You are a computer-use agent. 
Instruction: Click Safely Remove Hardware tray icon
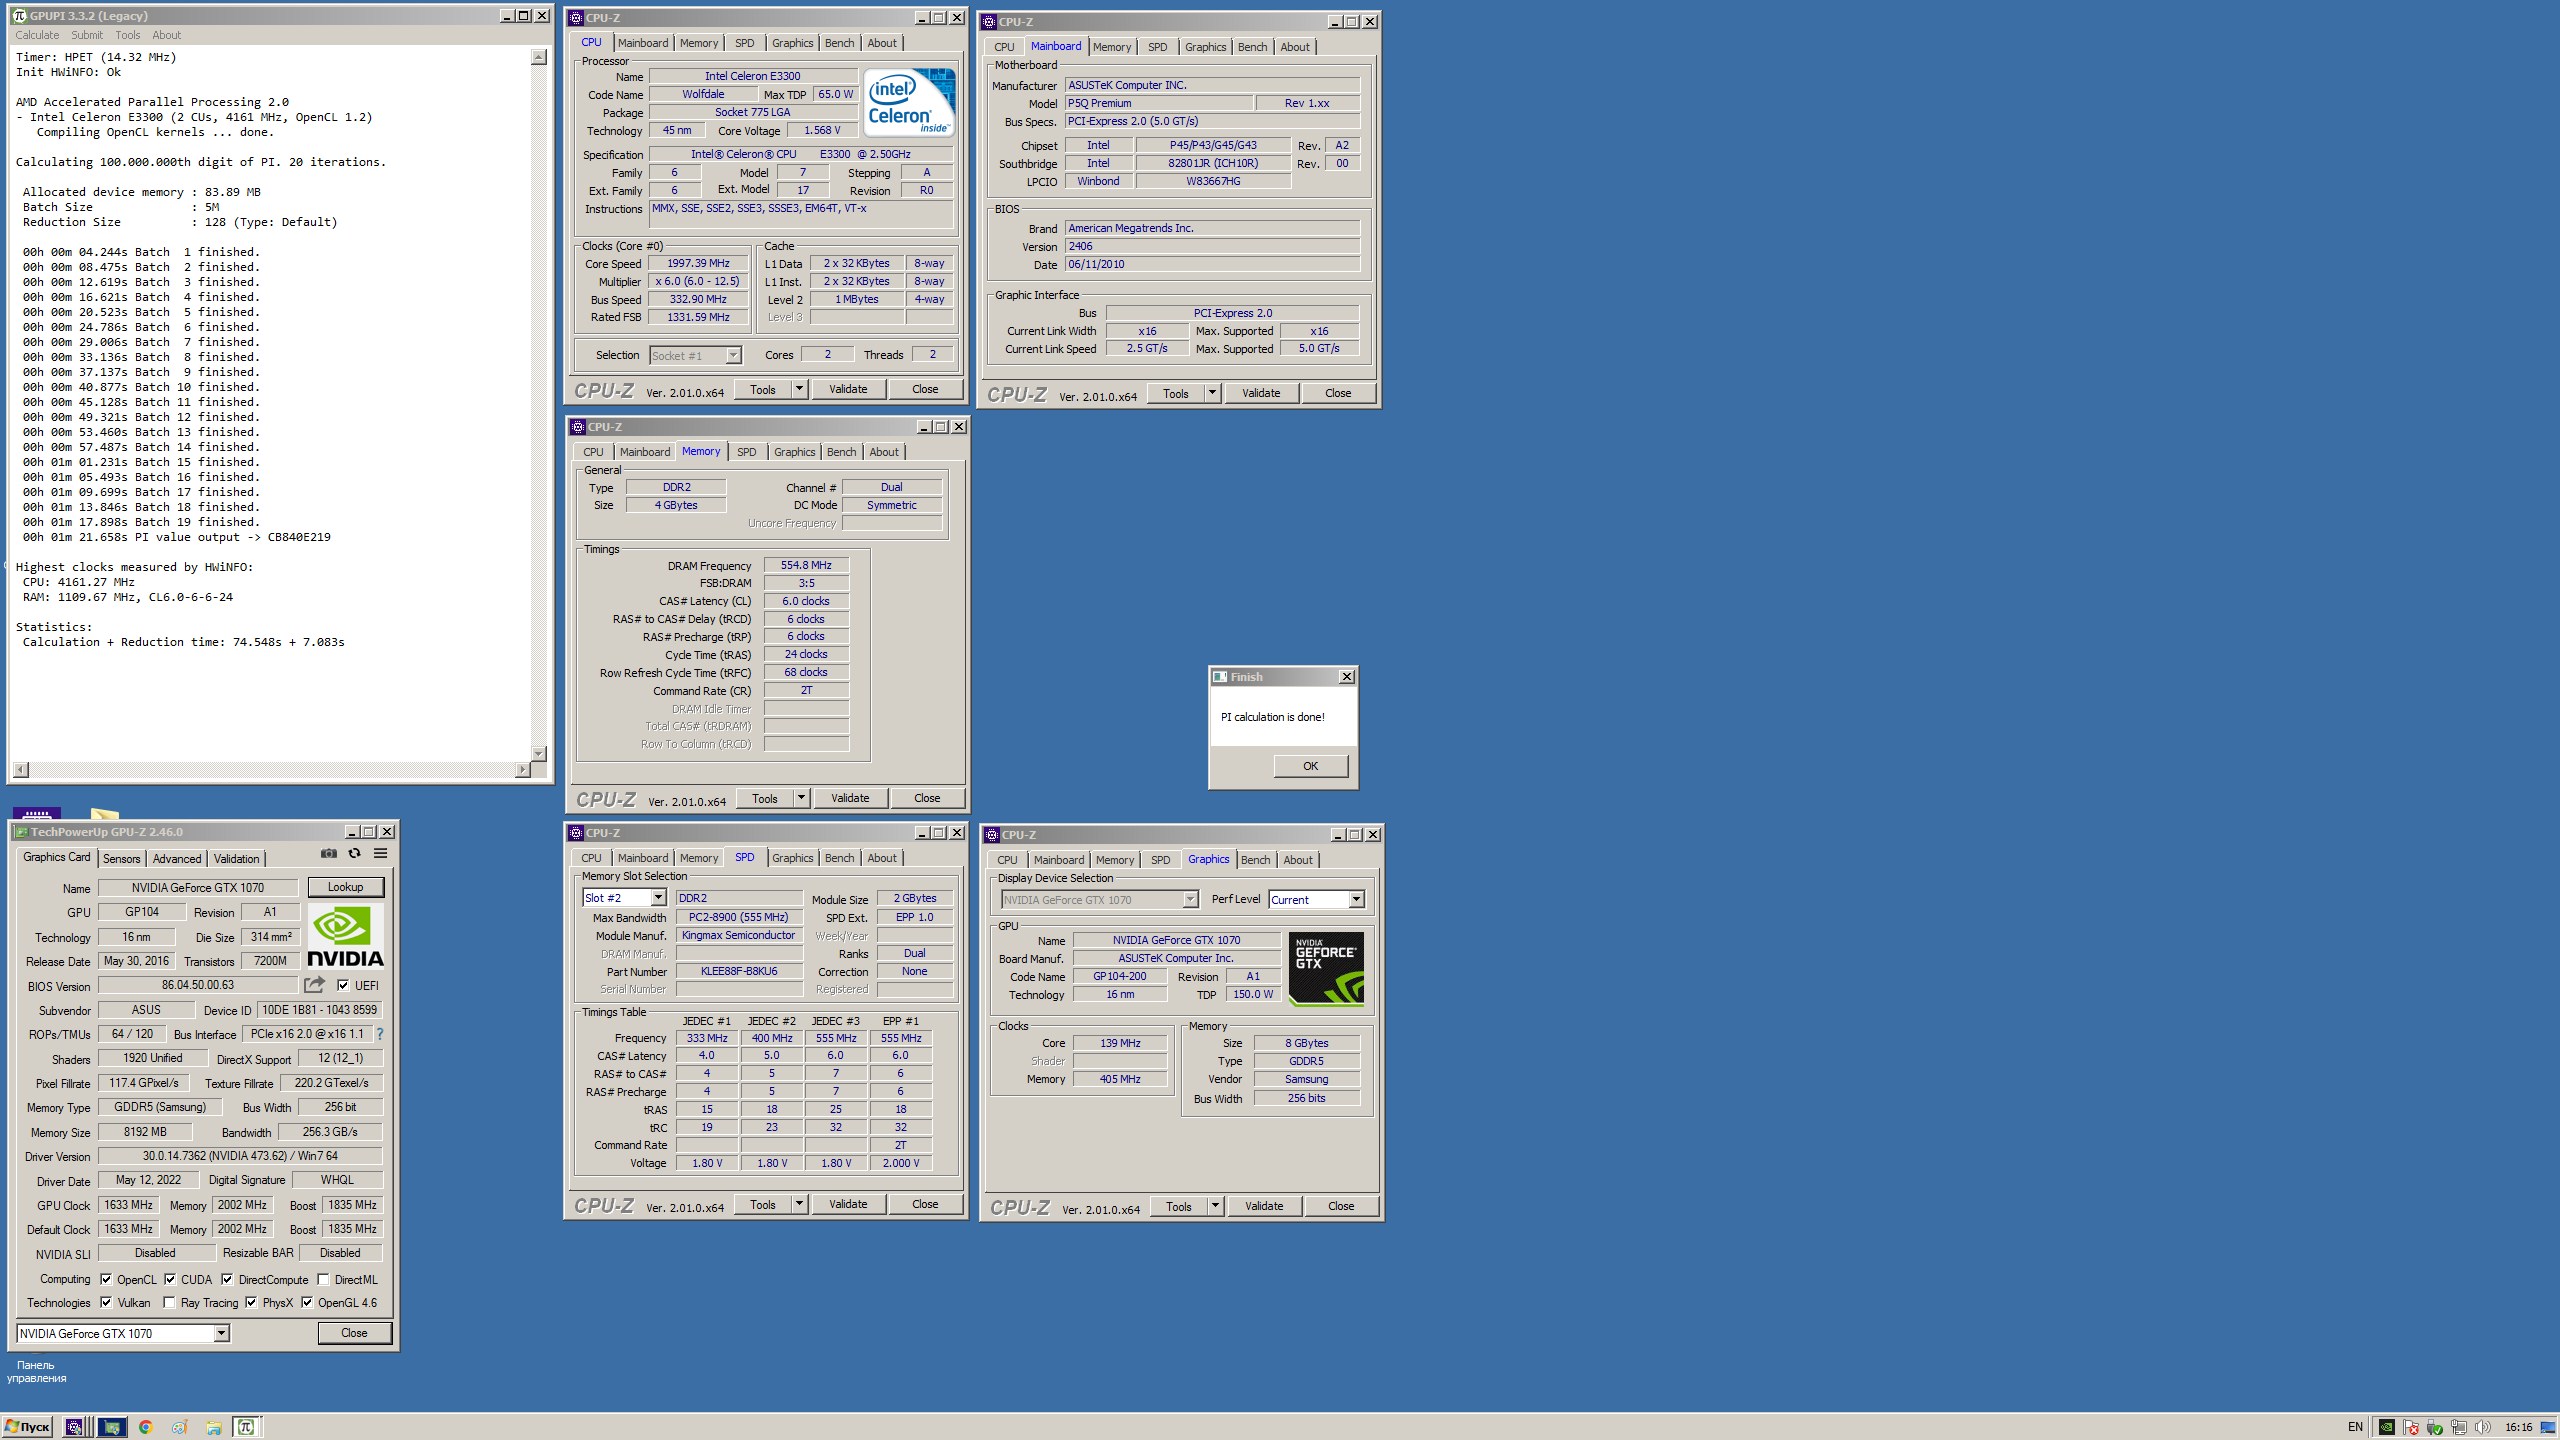tap(2435, 1427)
